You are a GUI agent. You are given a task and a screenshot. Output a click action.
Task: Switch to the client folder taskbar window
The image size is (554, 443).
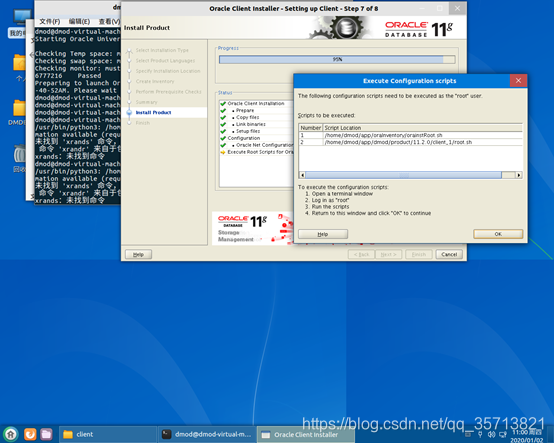pos(107,434)
